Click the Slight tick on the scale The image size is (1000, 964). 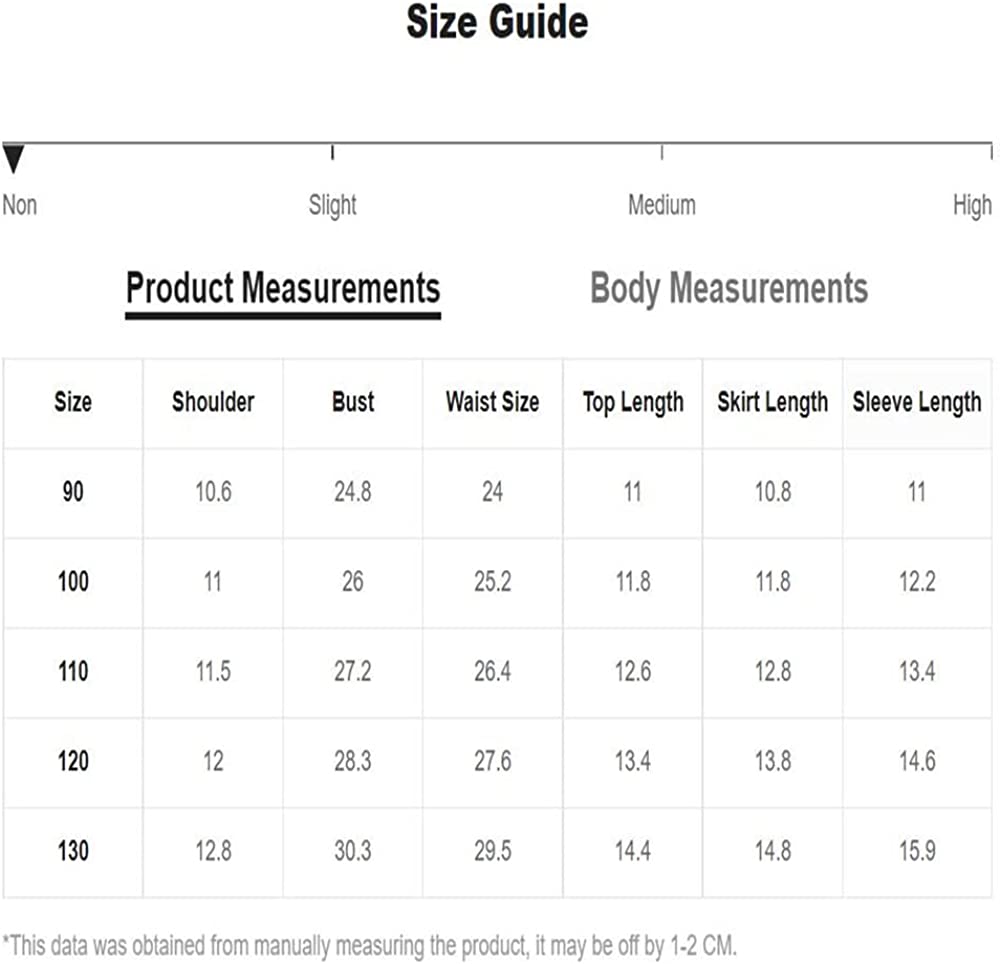(x=332, y=152)
